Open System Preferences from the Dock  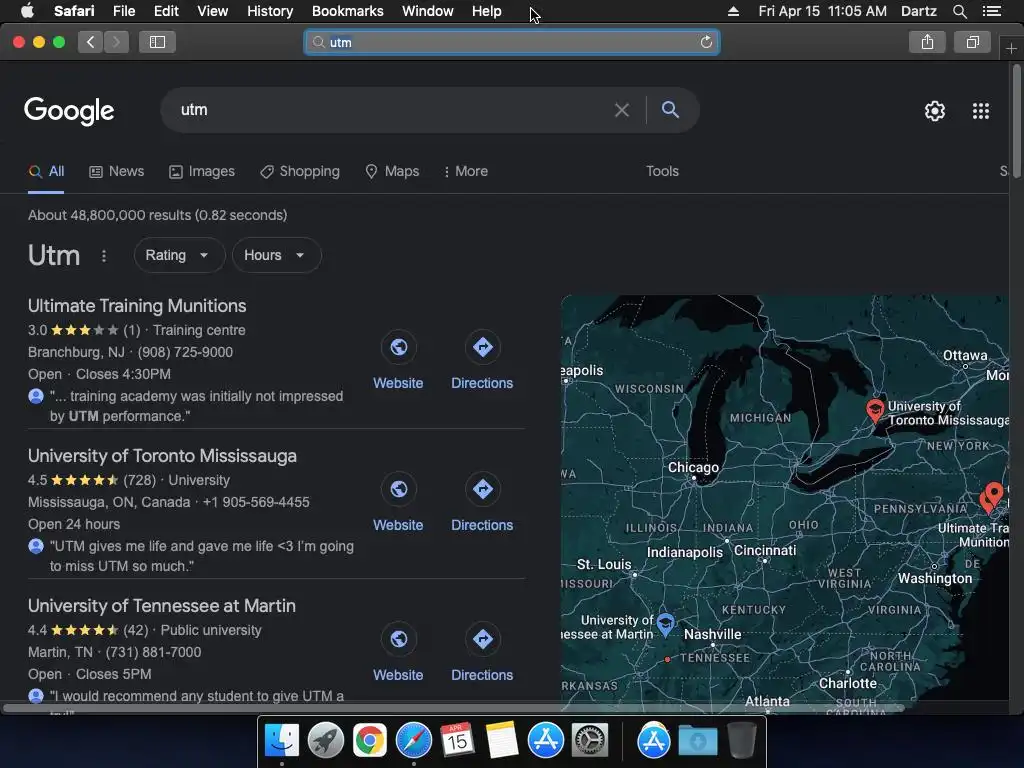(x=590, y=741)
